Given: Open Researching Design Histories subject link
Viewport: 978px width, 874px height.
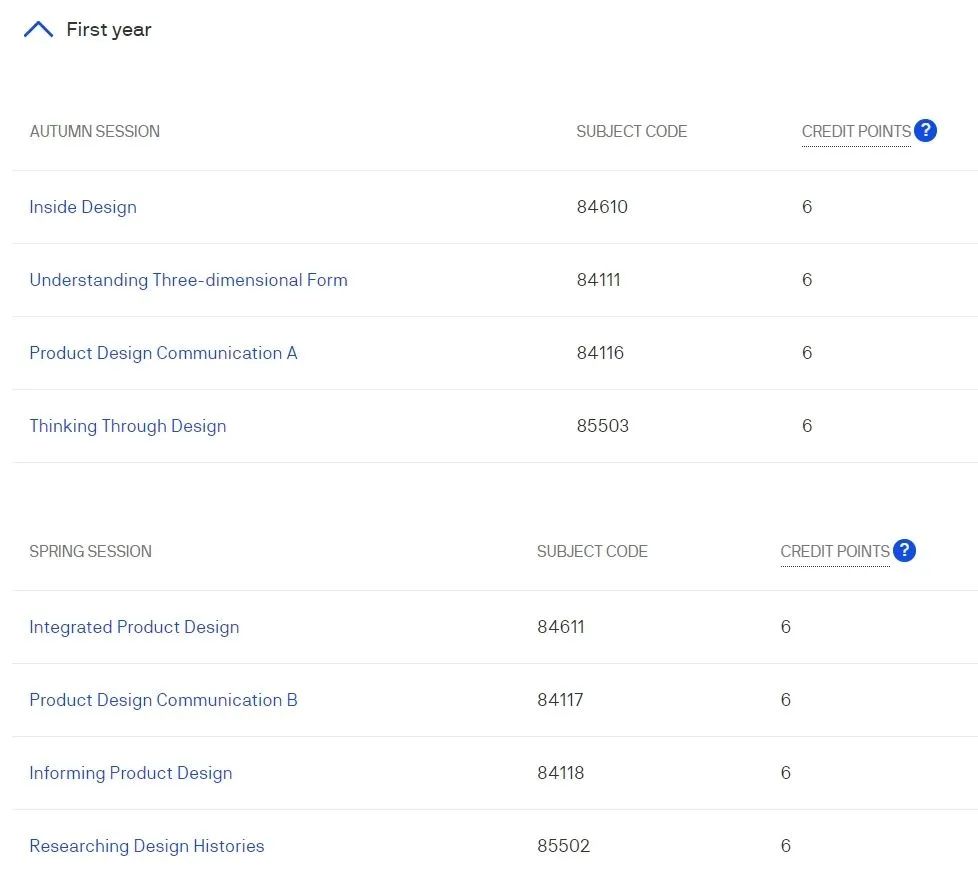Looking at the screenshot, I should [147, 846].
